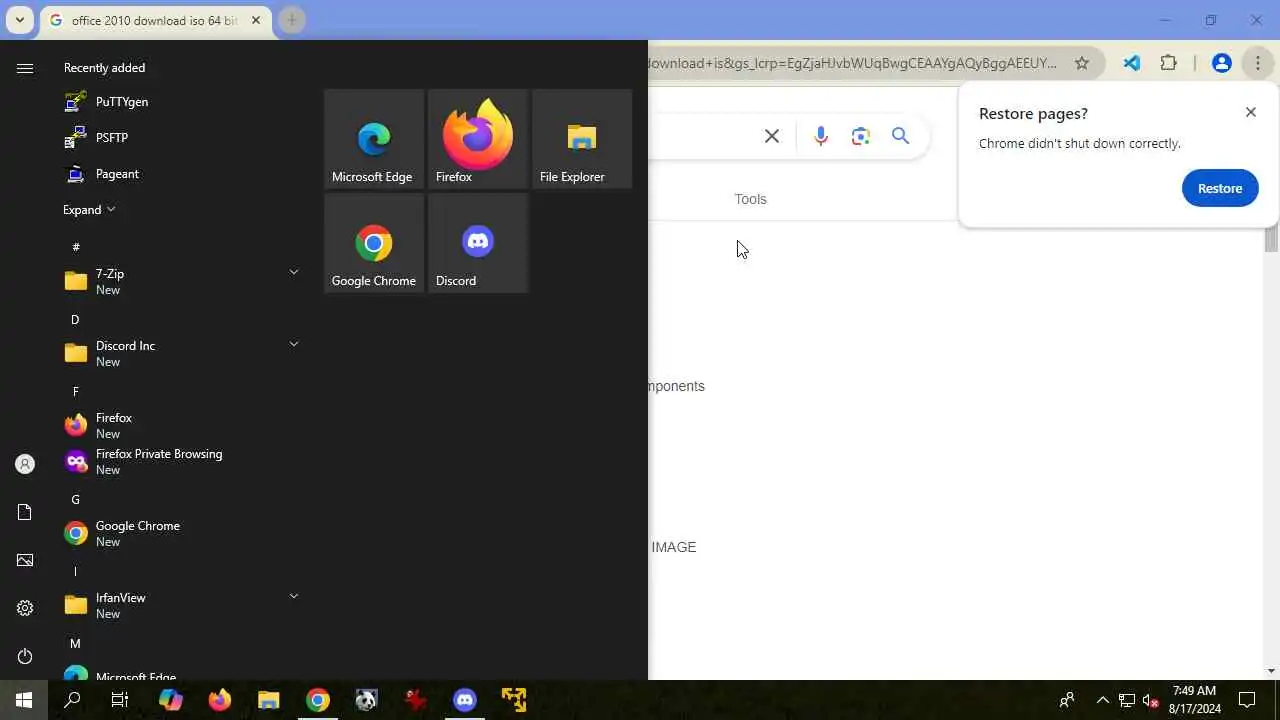Open the yellow network-style taskbar app

pyautogui.click(x=514, y=700)
